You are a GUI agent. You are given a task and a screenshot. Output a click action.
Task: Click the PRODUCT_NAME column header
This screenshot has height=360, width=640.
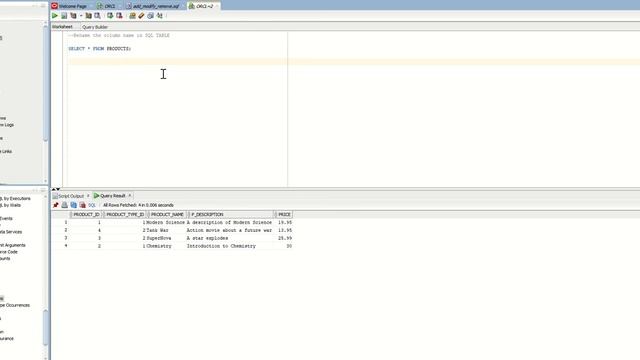click(167, 214)
